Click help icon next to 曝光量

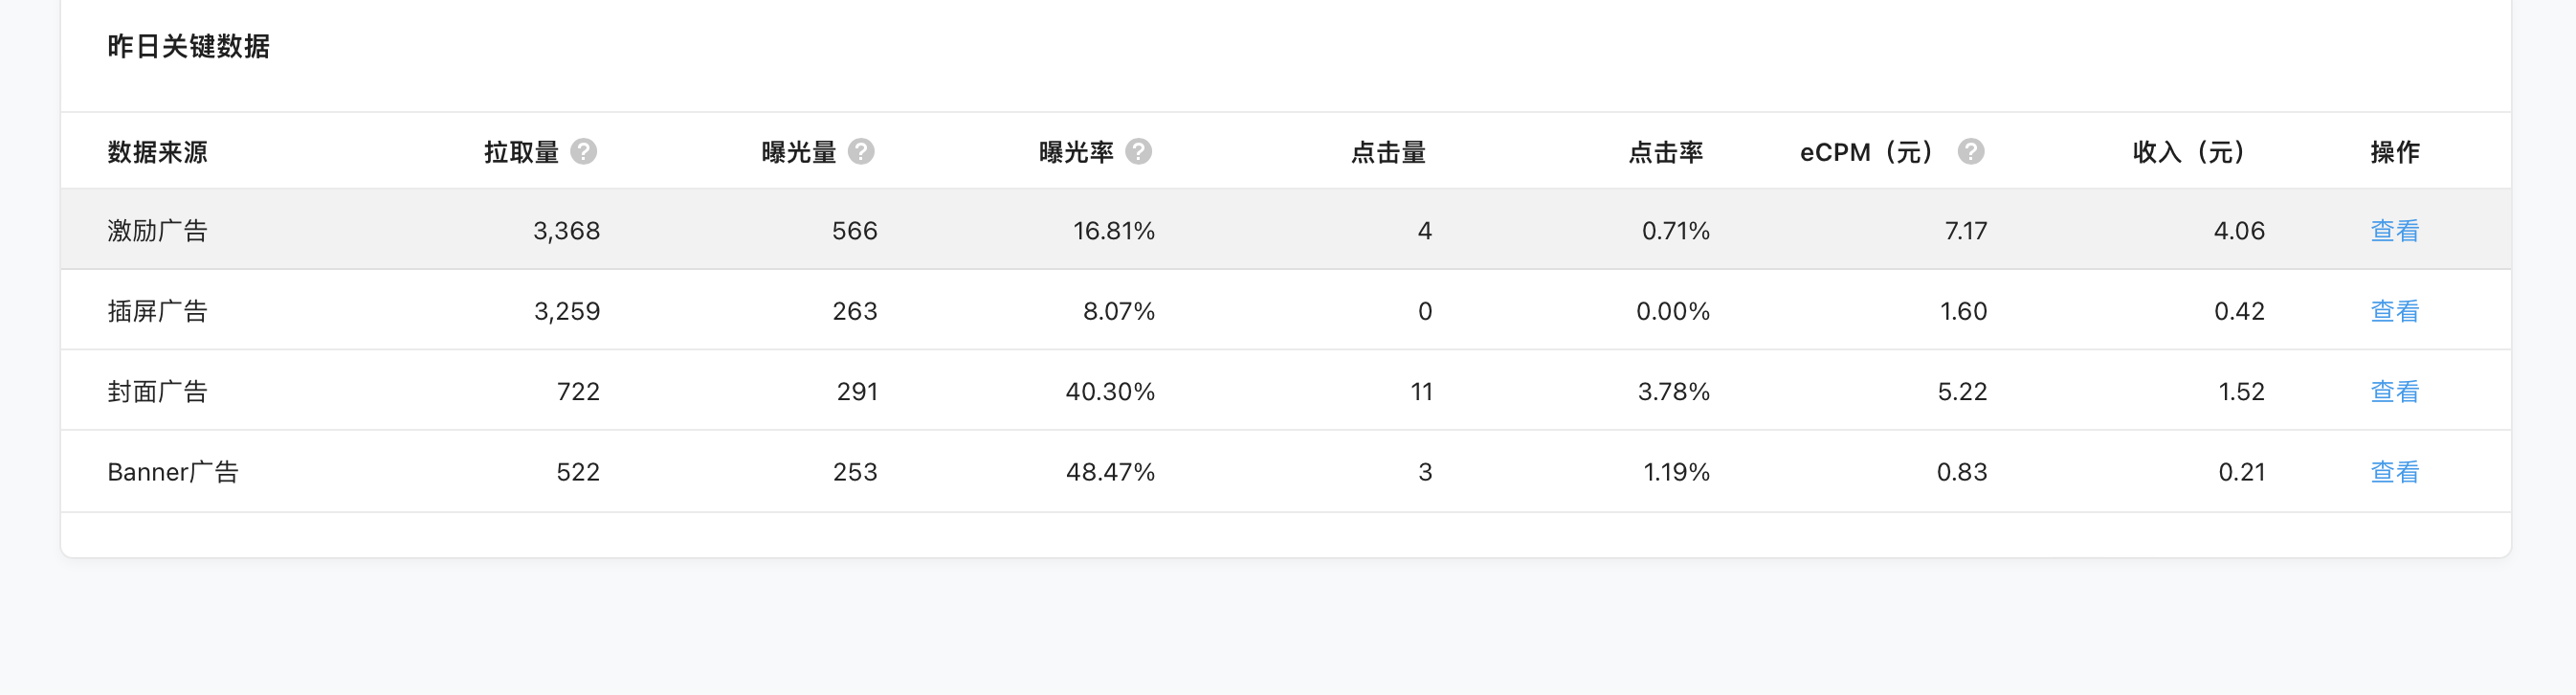[x=861, y=151]
